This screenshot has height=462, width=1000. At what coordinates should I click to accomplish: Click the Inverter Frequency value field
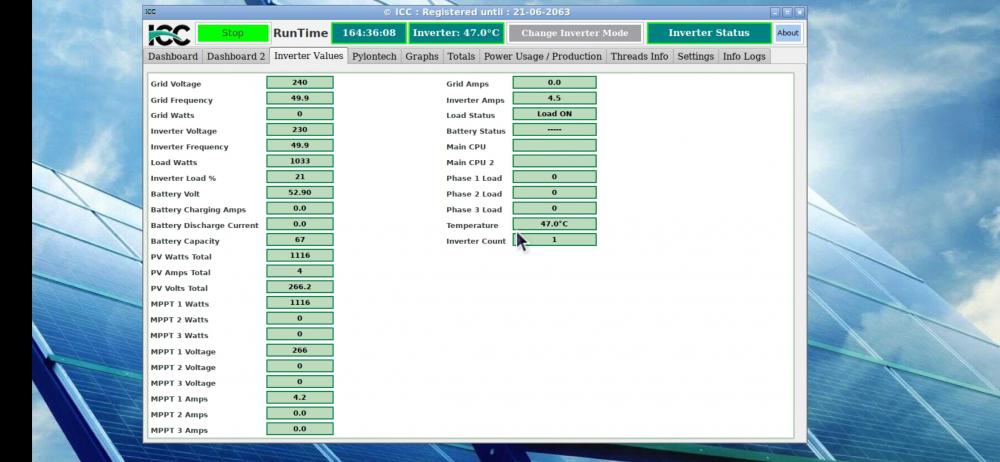(x=300, y=145)
